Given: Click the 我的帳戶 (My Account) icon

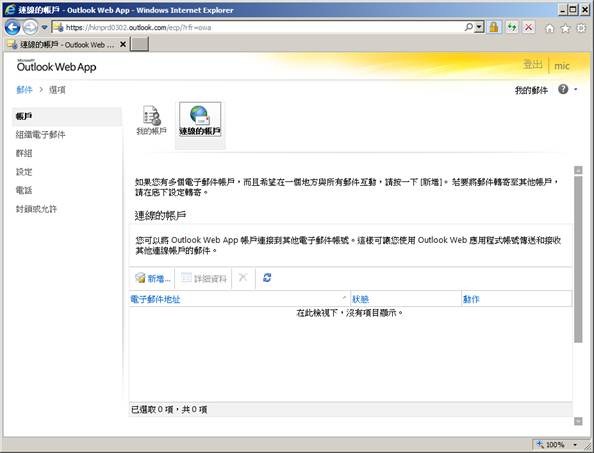Looking at the screenshot, I should [152, 120].
